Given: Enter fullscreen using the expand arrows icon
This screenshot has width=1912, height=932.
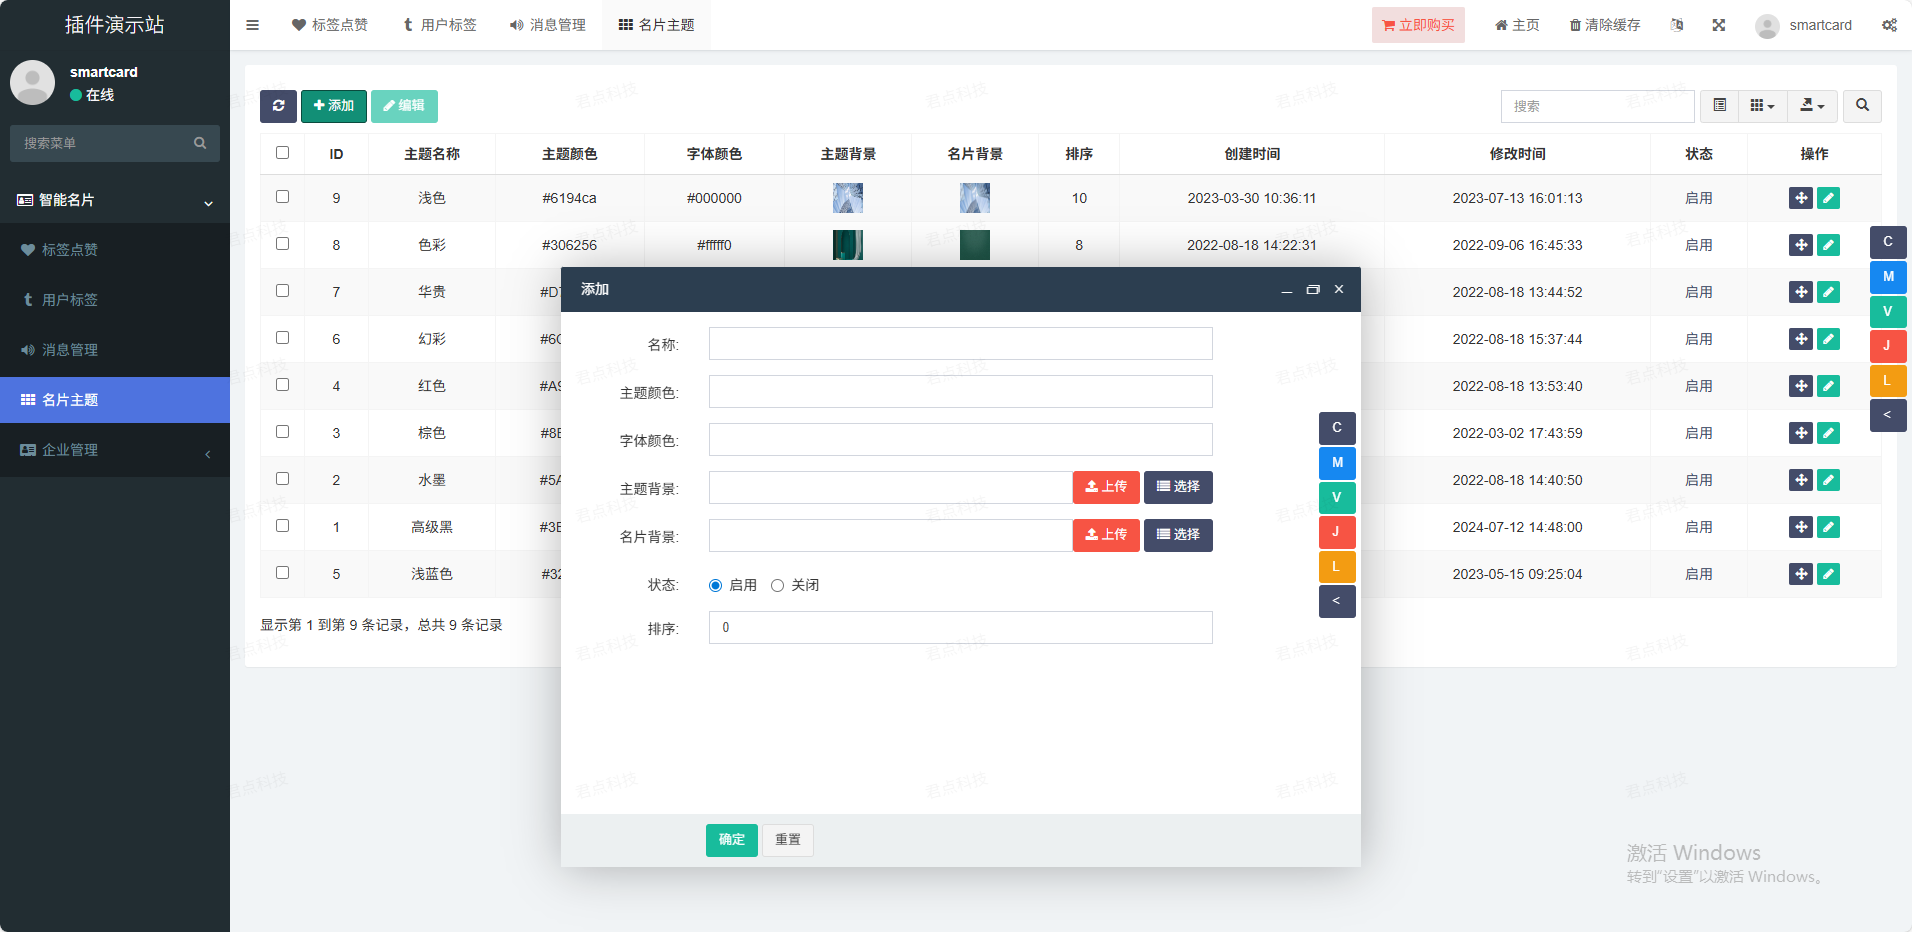Looking at the screenshot, I should tap(1718, 25).
